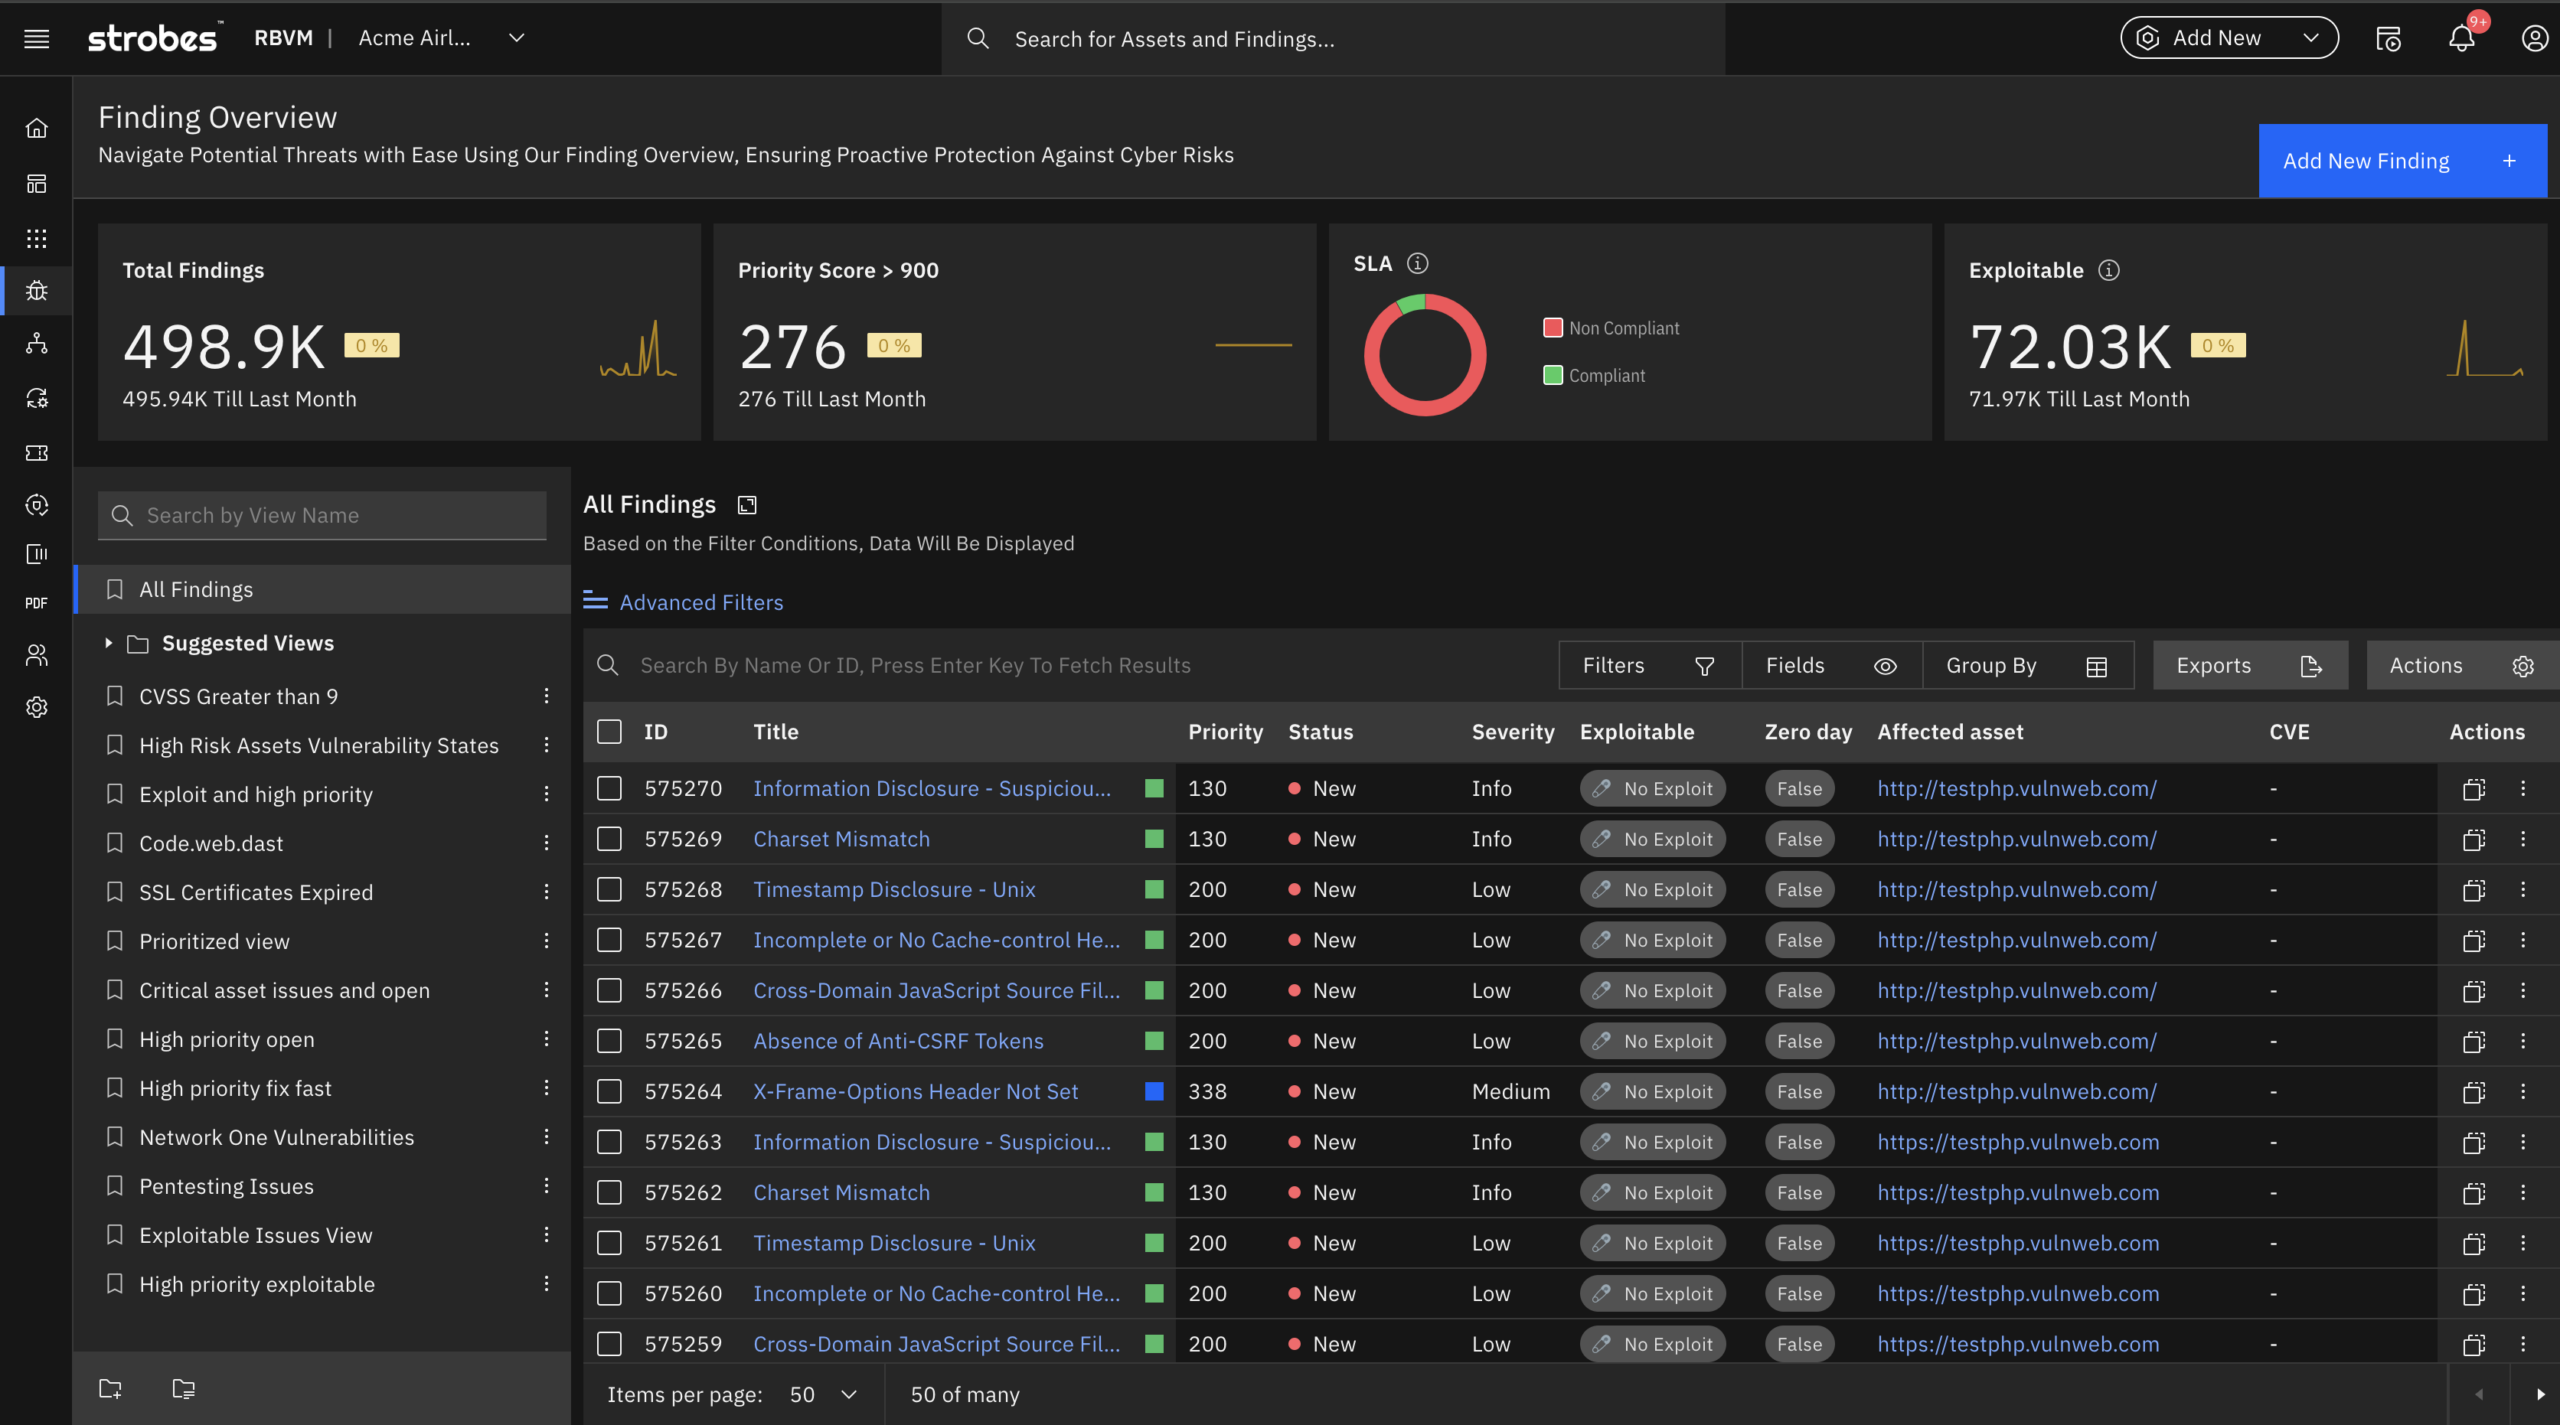
Task: Click the hamburger menu icon
Action: (37, 39)
